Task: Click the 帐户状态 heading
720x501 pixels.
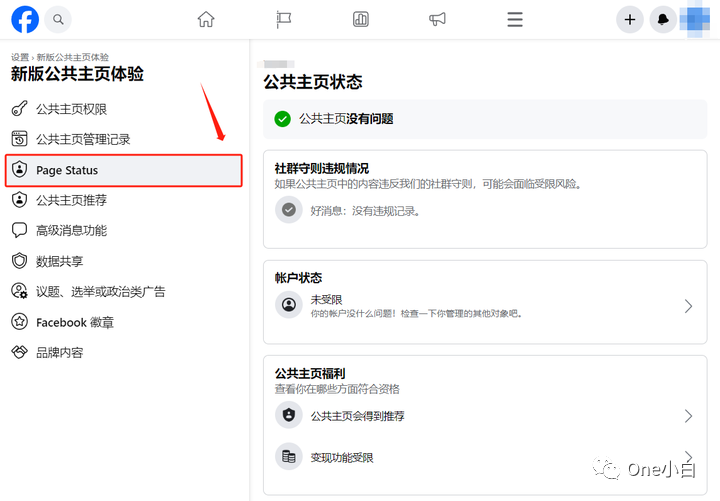Action: 298,278
